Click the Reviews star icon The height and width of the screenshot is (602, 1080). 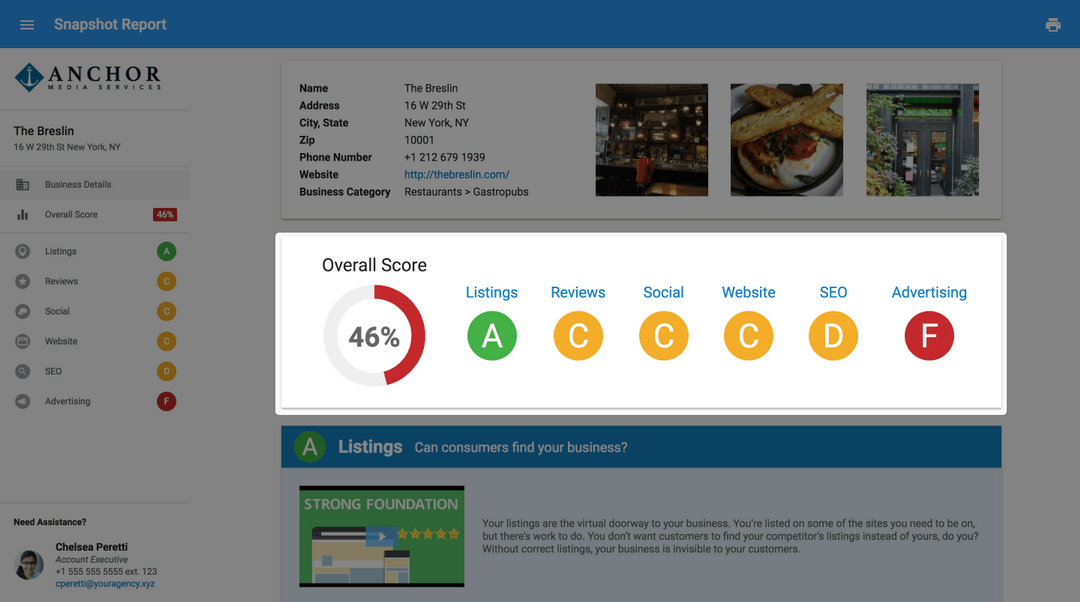[22, 281]
